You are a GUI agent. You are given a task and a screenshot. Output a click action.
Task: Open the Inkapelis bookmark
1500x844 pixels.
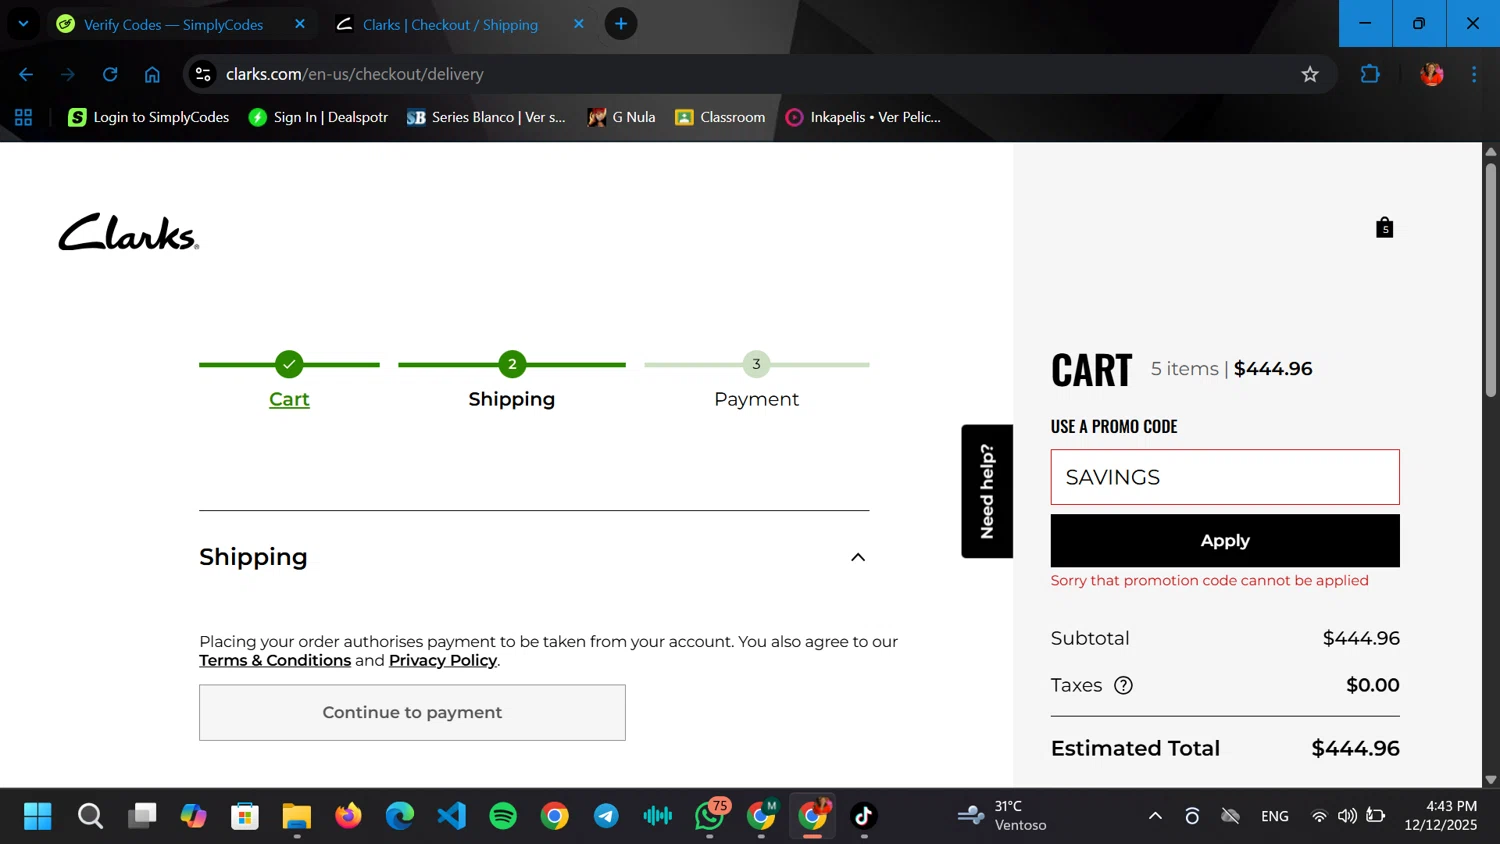coord(863,117)
